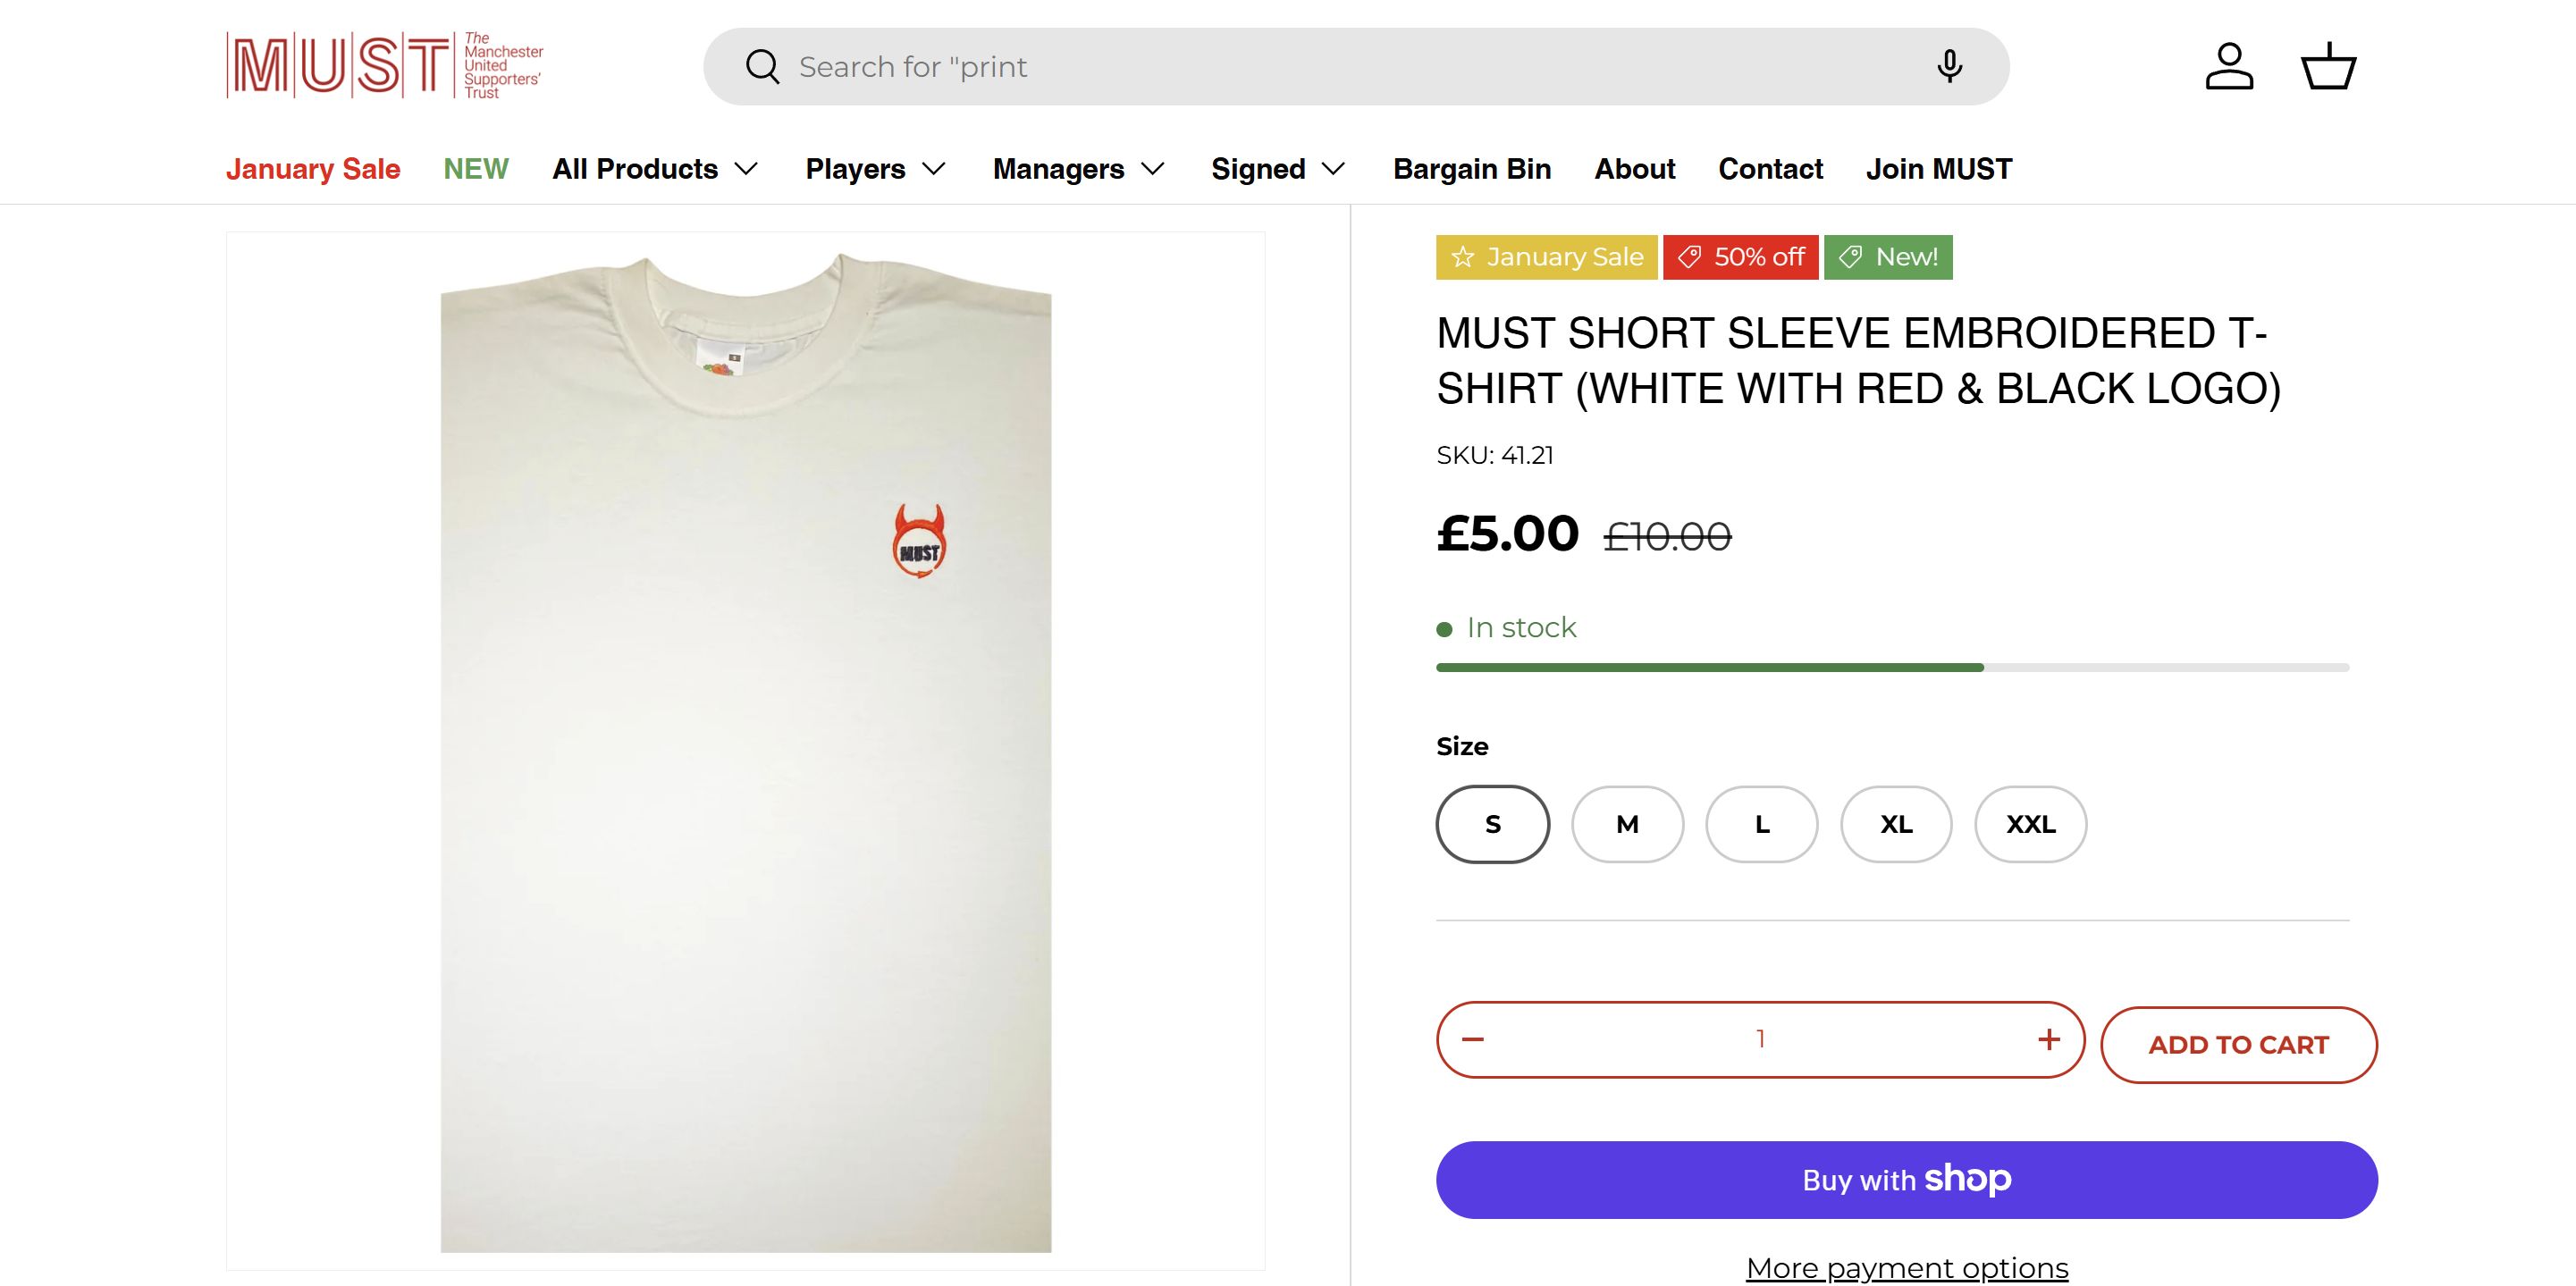2576x1286 pixels.
Task: Select size M option
Action: point(1627,824)
